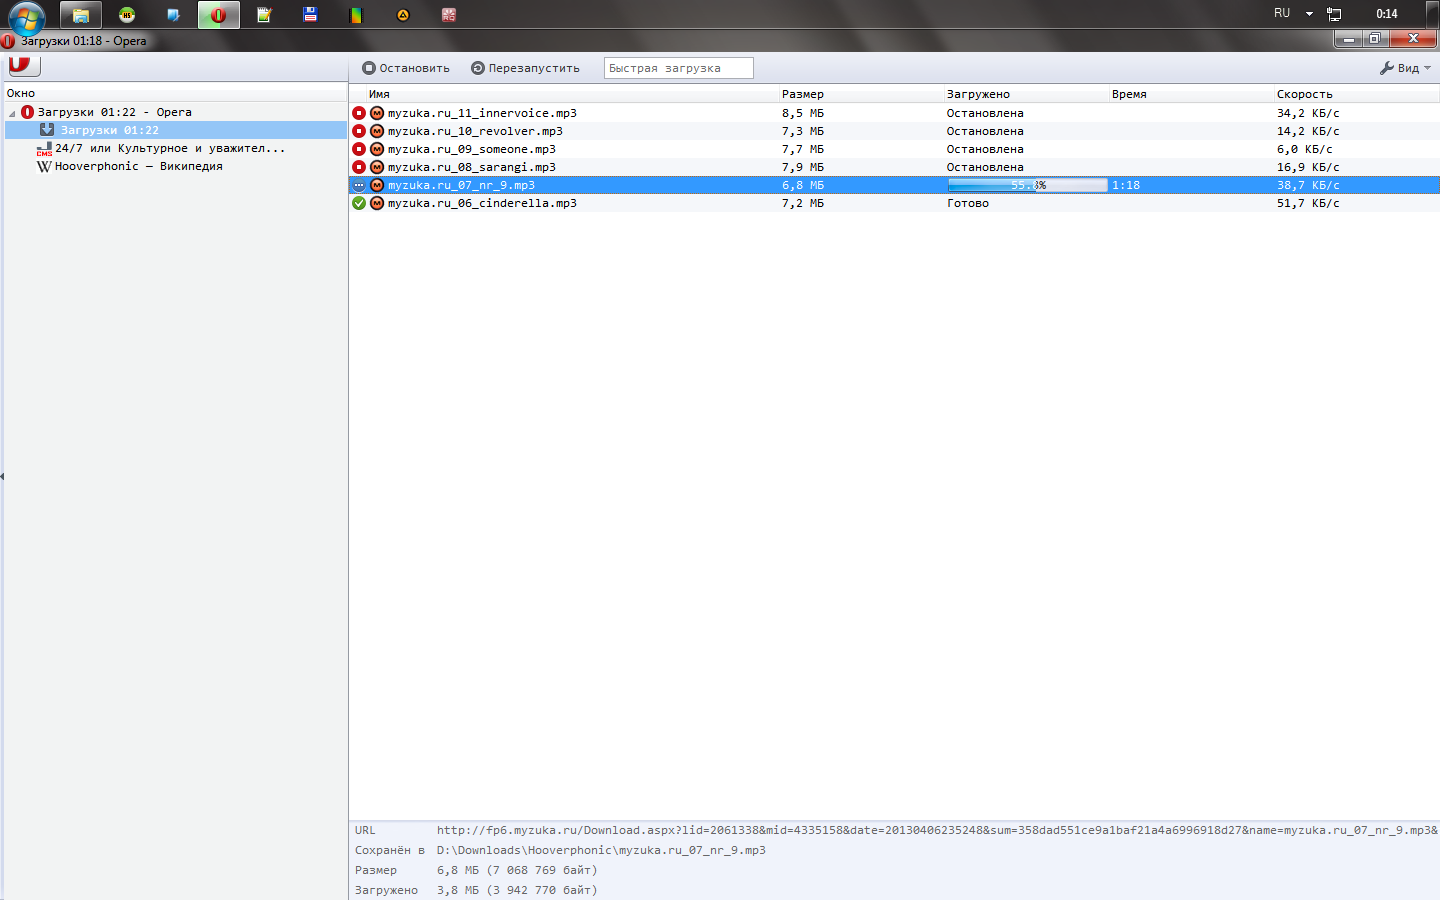The image size is (1440, 900).
Task: Select Загрузки 01:22 - Opera window in tree
Action: [x=115, y=112]
